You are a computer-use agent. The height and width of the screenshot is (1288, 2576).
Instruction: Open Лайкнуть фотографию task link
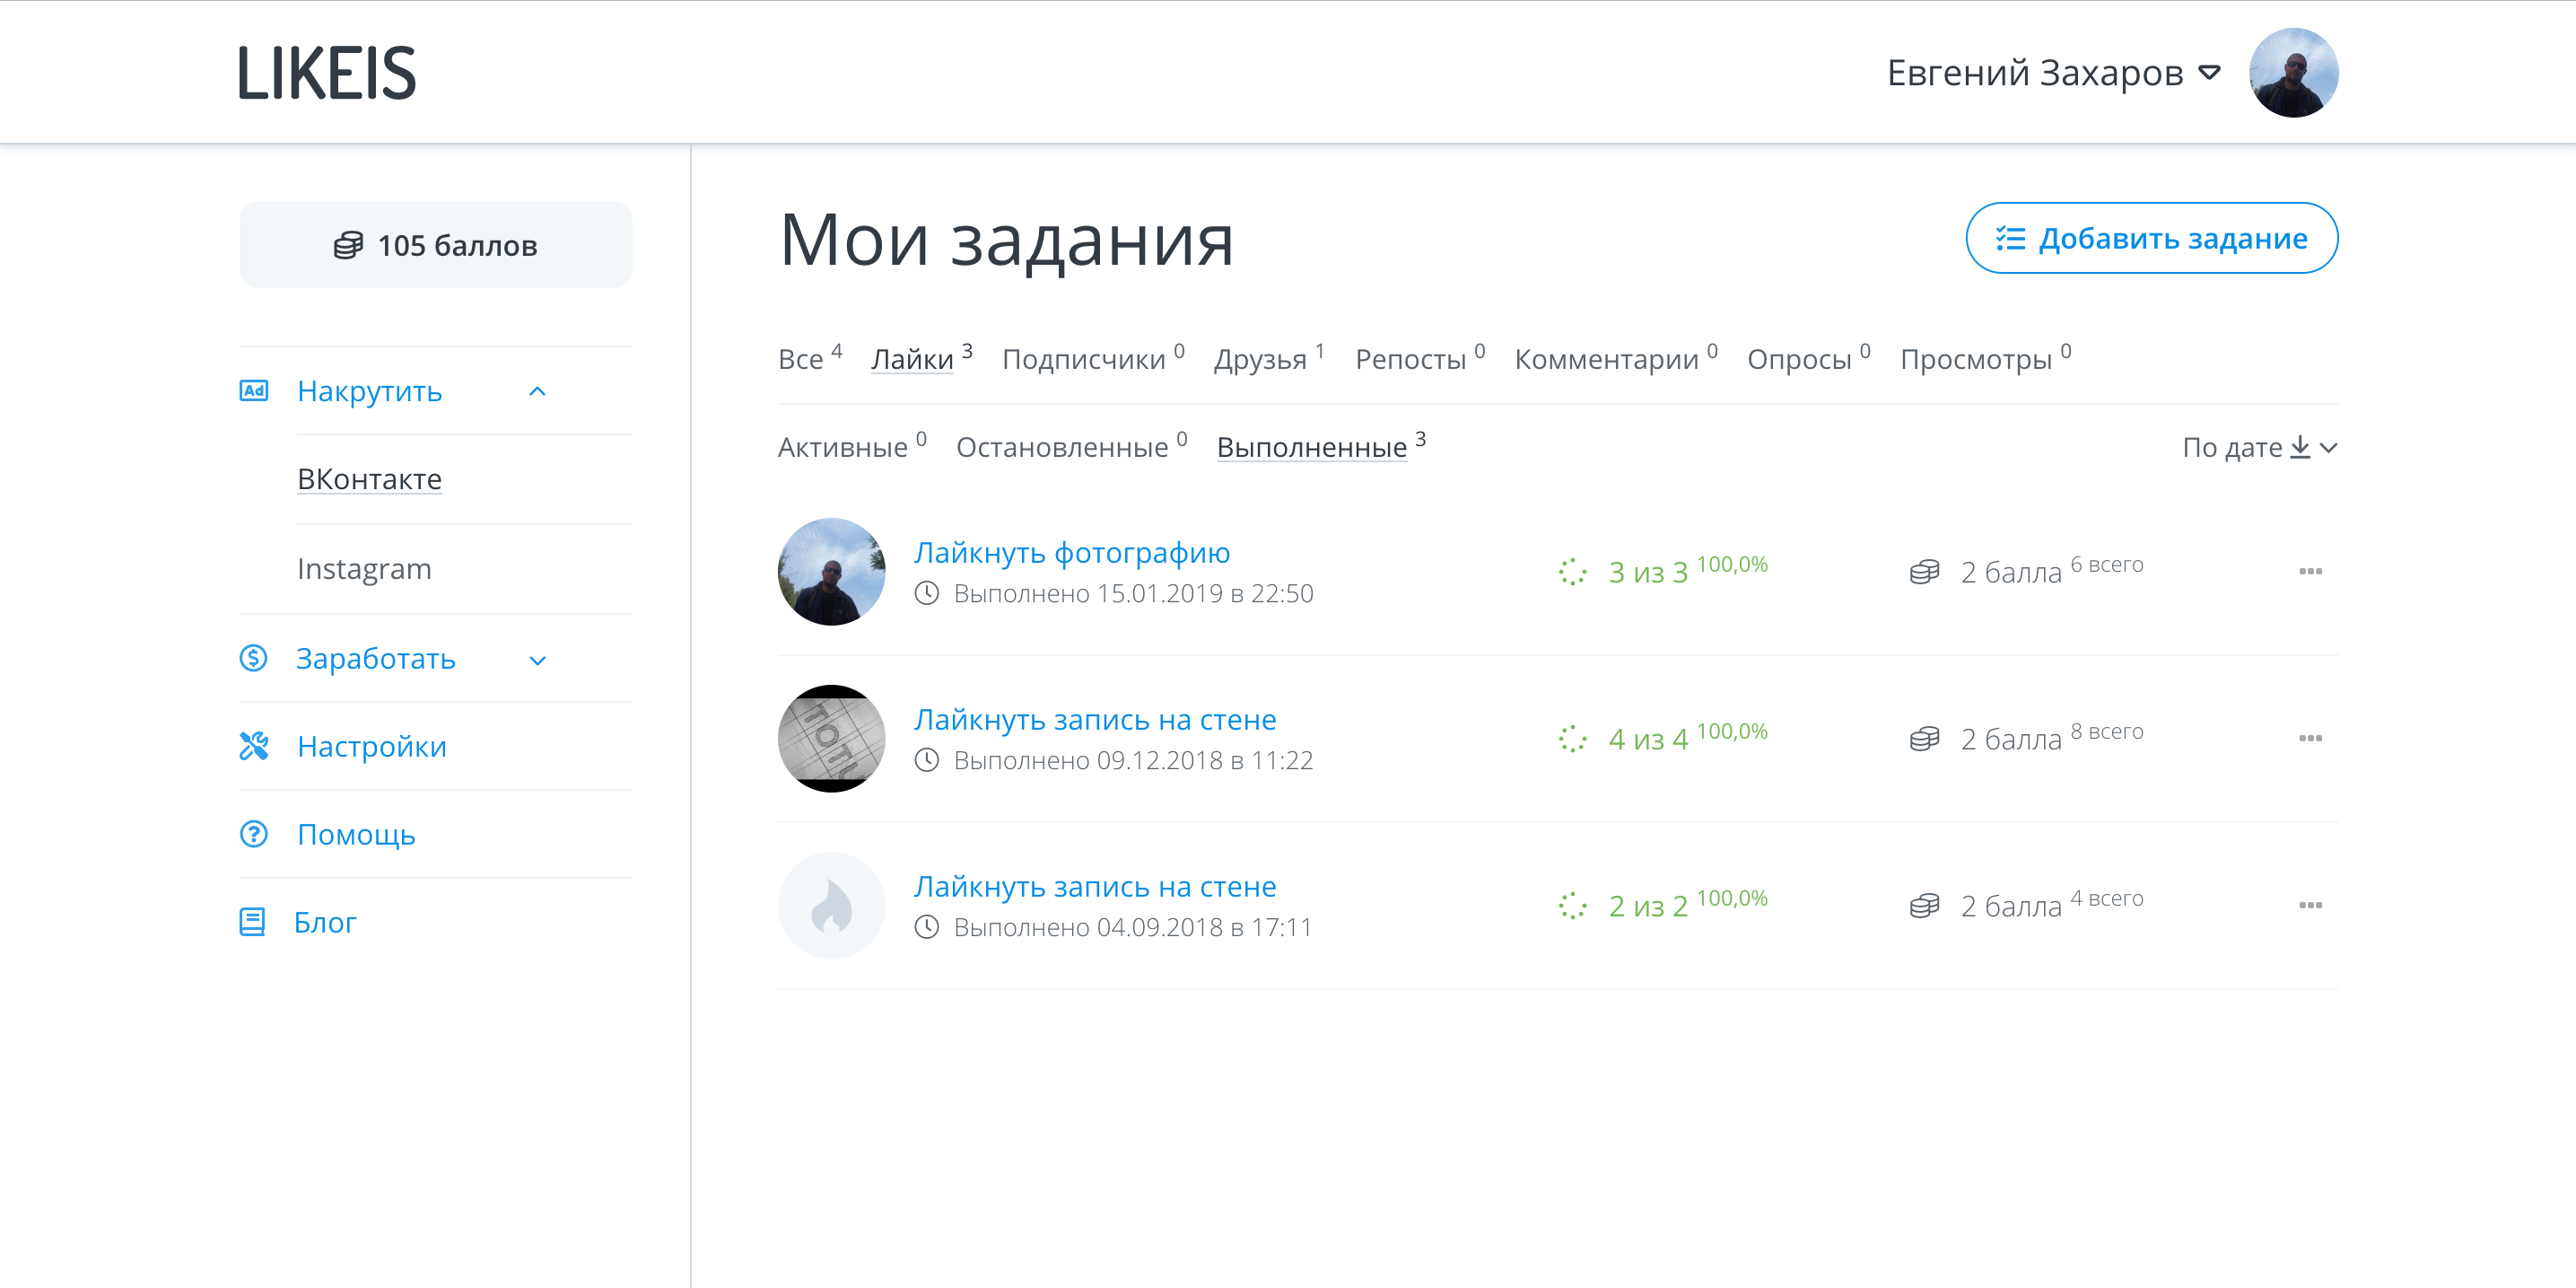[x=1071, y=552]
